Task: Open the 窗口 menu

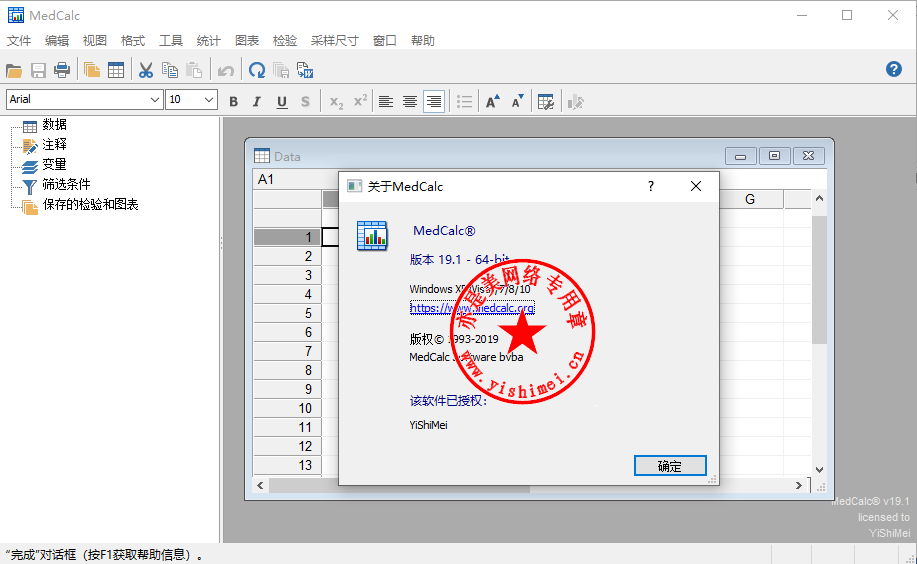Action: (x=385, y=40)
